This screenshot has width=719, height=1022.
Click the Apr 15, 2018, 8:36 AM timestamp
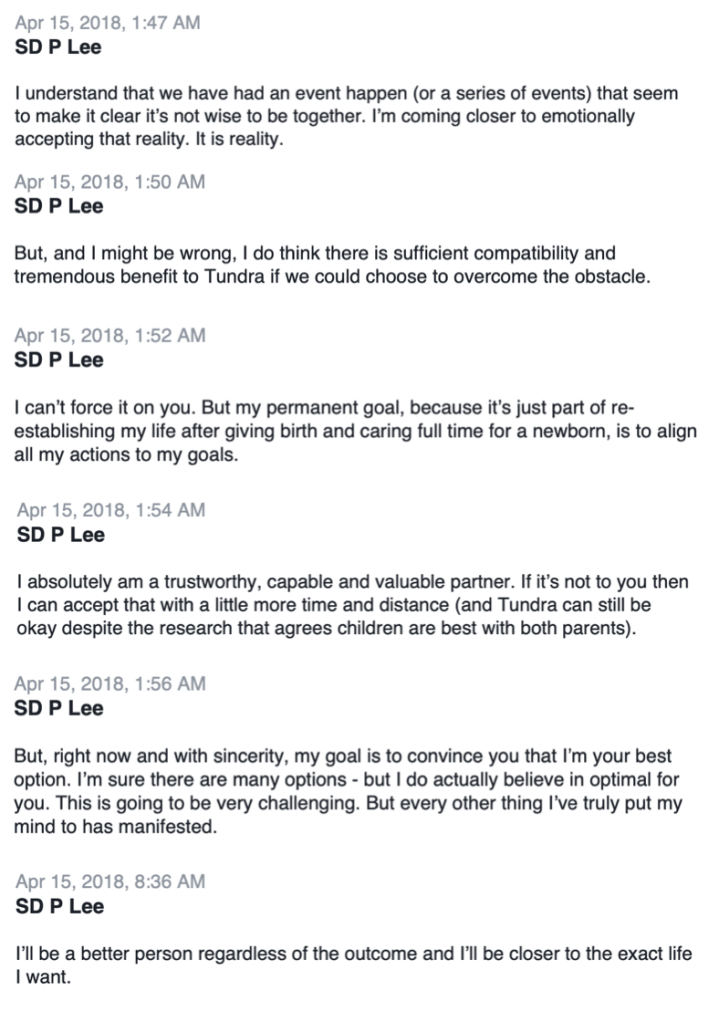[111, 882]
